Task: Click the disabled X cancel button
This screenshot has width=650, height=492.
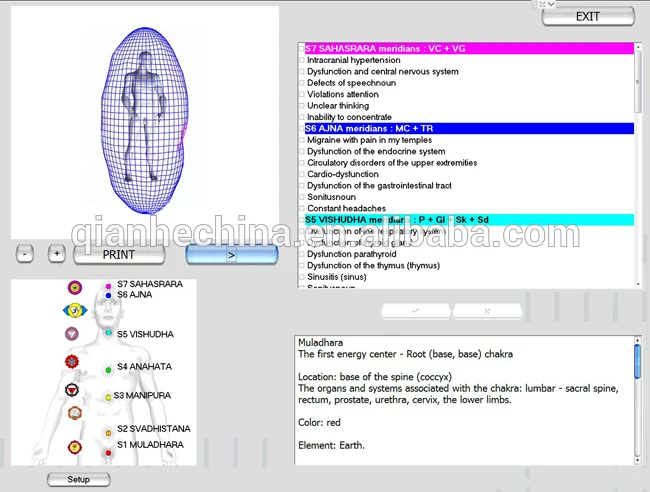Action: point(488,311)
